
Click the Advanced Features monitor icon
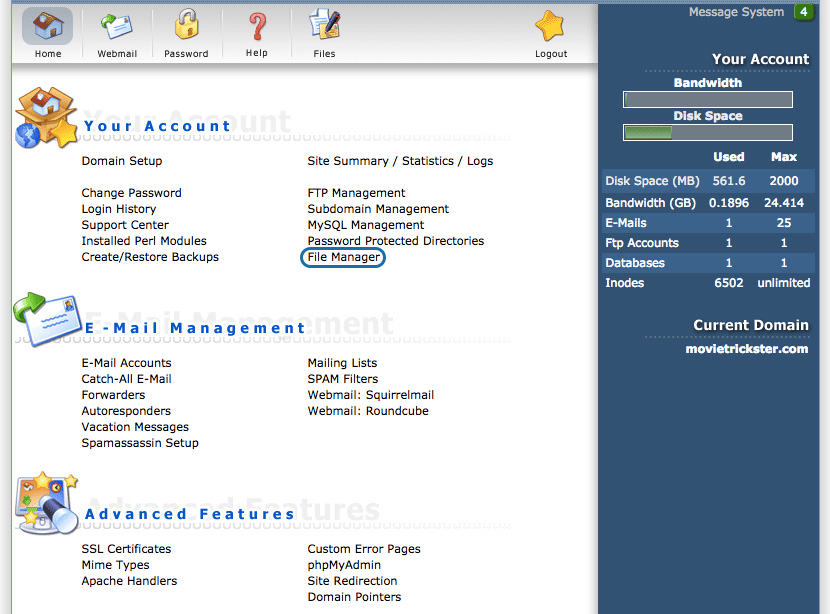pyautogui.click(x=47, y=503)
